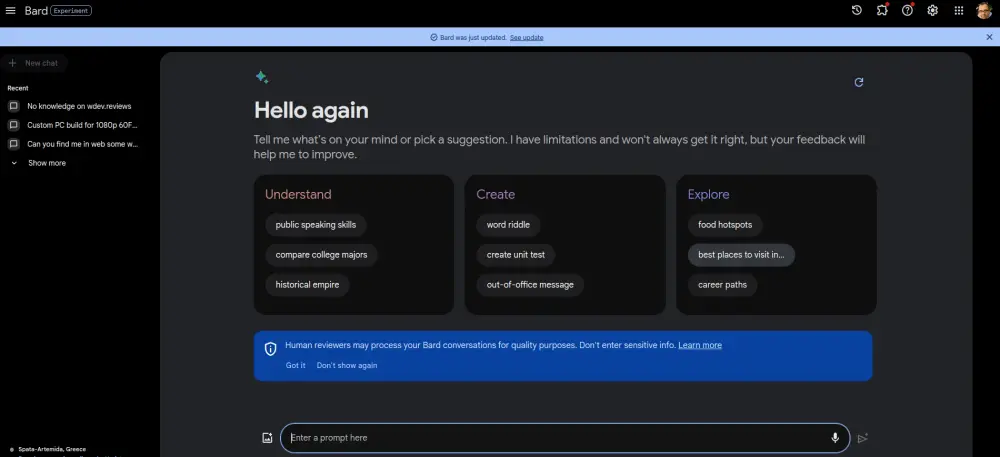Screen dimensions: 1000x457
Task: Click the Experiment badge
Action: [x=71, y=11]
